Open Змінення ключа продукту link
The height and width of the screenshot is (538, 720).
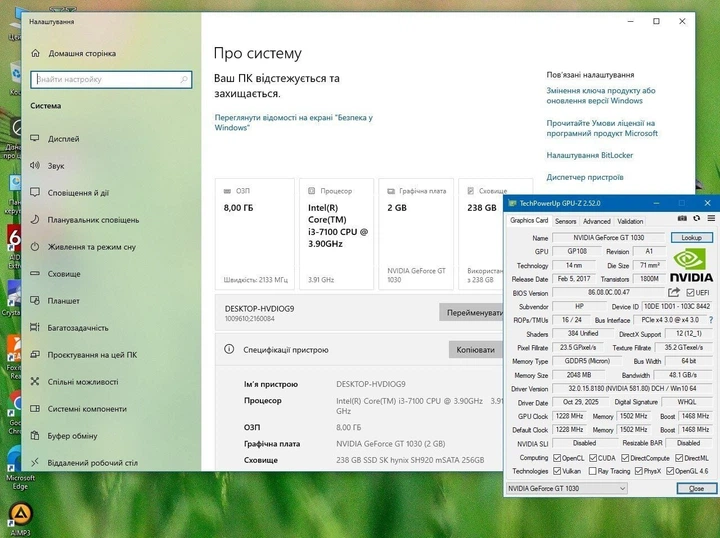(601, 95)
